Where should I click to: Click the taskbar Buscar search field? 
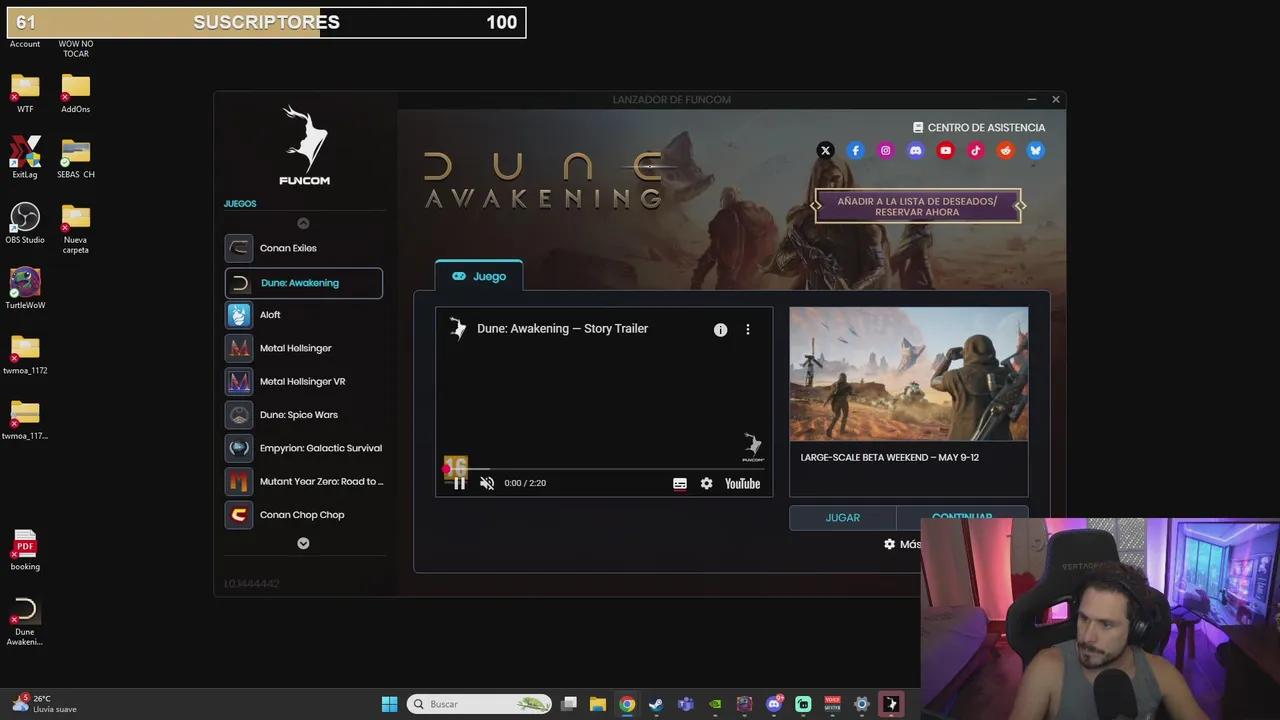[x=480, y=704]
